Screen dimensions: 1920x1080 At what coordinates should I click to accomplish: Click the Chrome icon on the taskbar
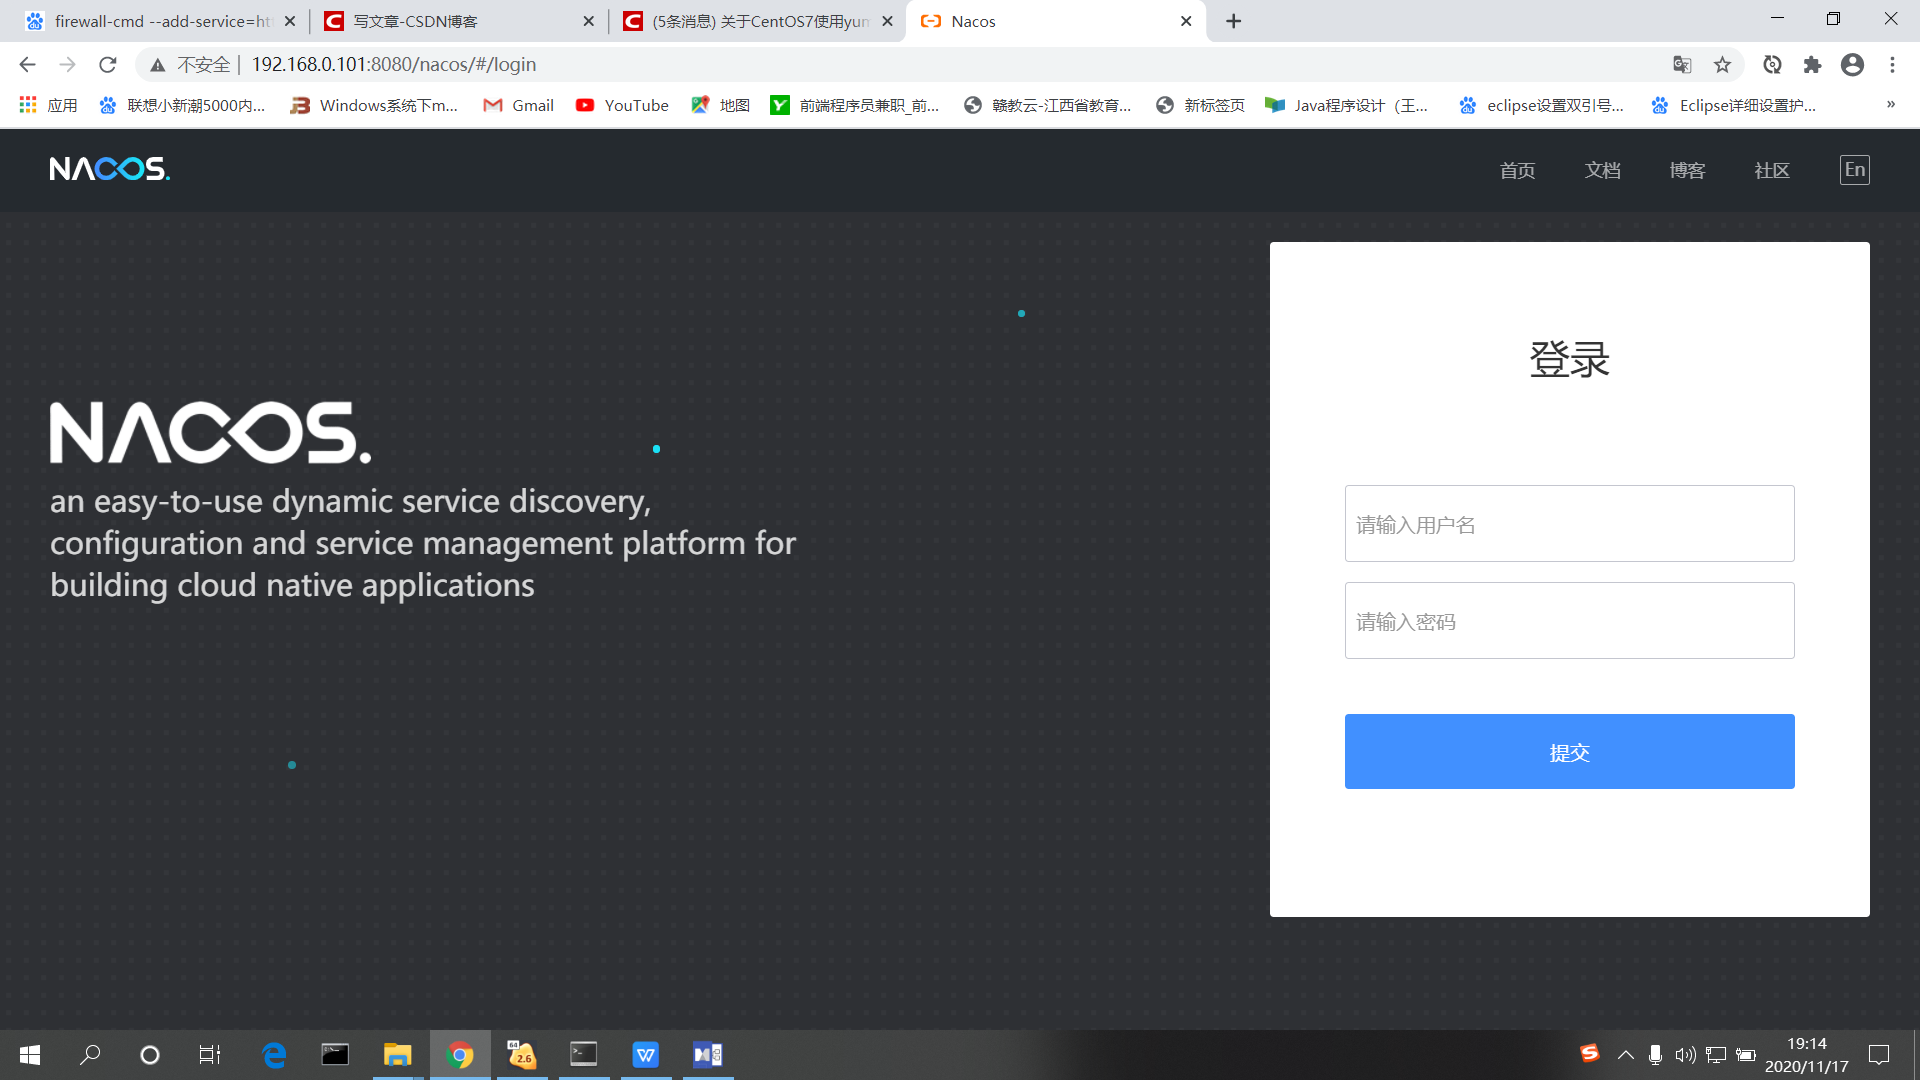[460, 1055]
